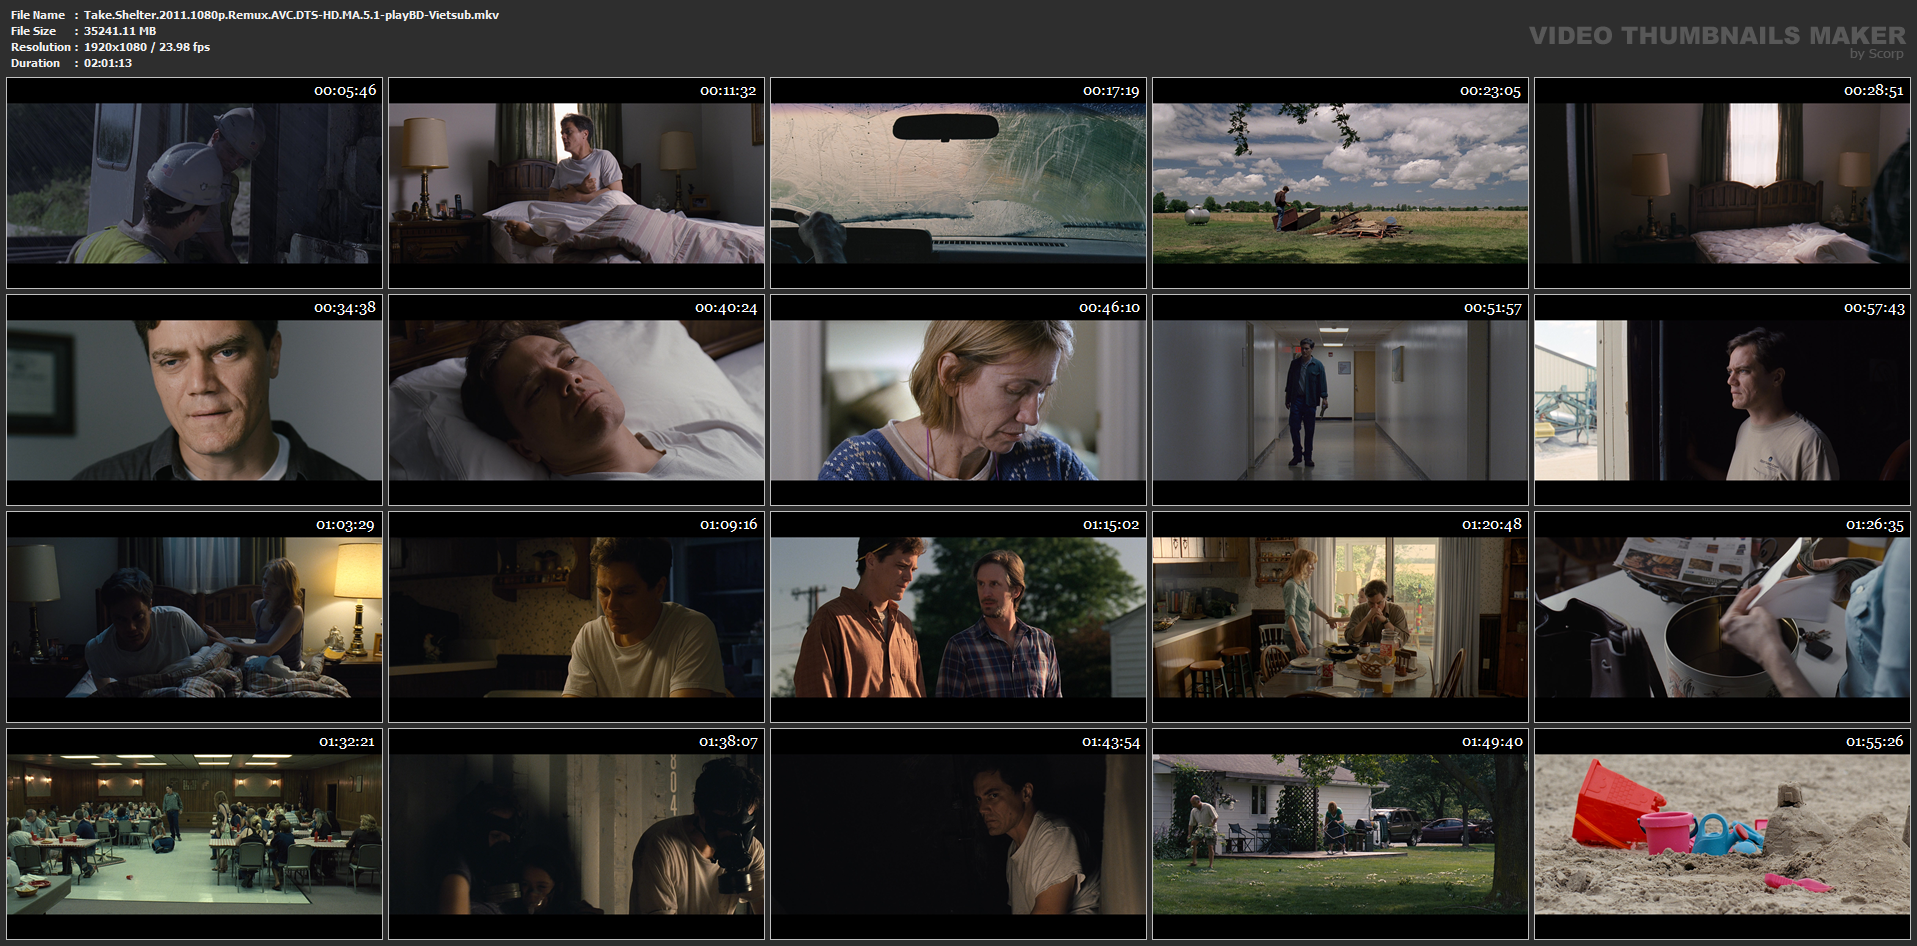Click the resolution value 1920x1080 / 23.98 fps
This screenshot has width=1917, height=946.
pyautogui.click(x=147, y=47)
